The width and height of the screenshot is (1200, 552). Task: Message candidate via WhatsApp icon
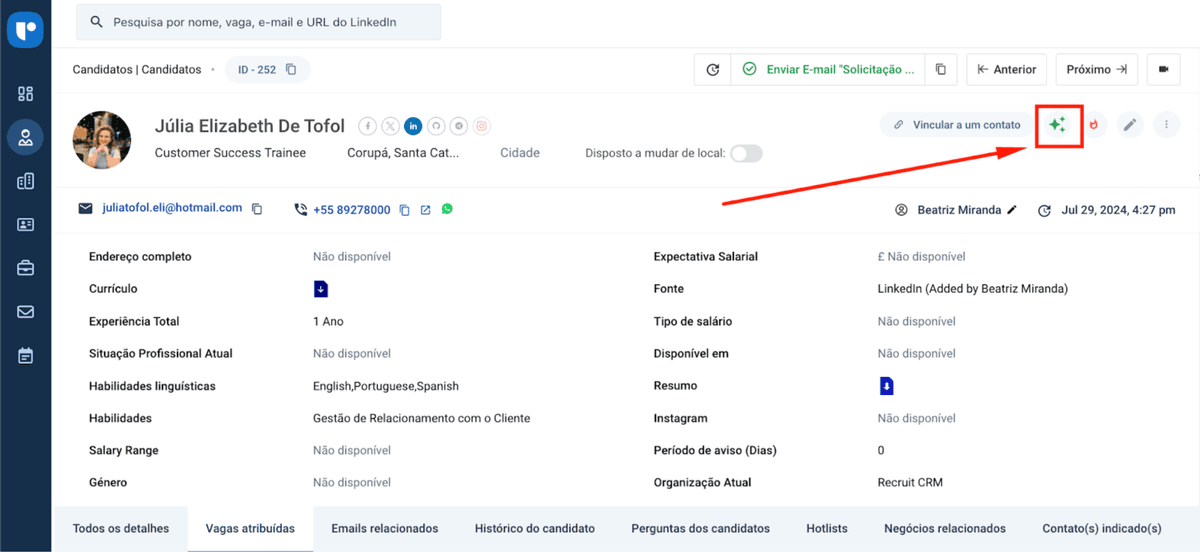(x=447, y=209)
